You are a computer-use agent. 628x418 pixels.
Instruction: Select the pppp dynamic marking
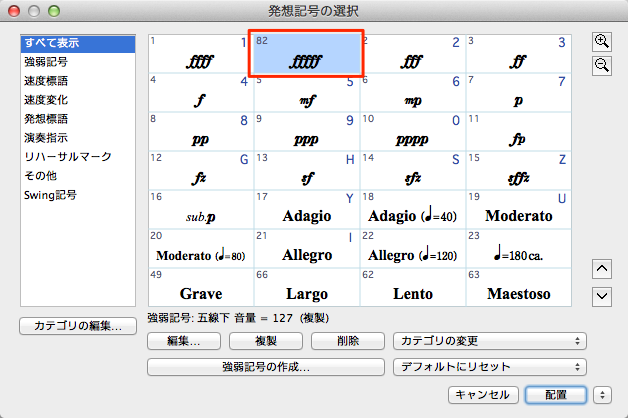pos(413,132)
